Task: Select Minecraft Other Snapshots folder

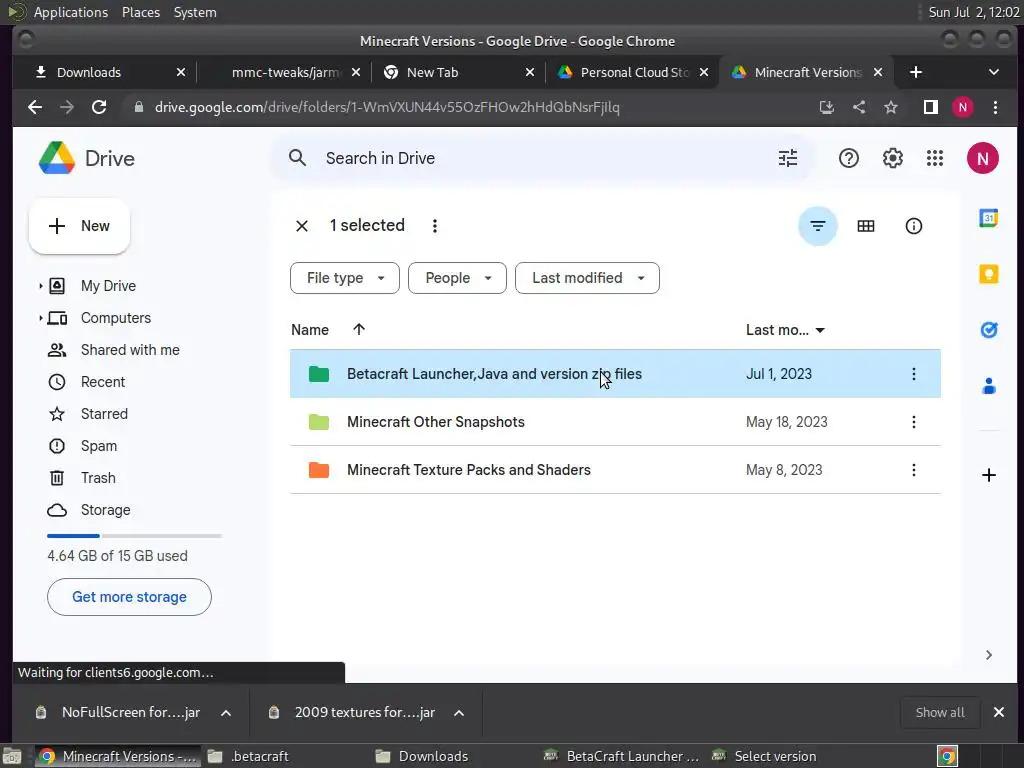Action: (615, 422)
